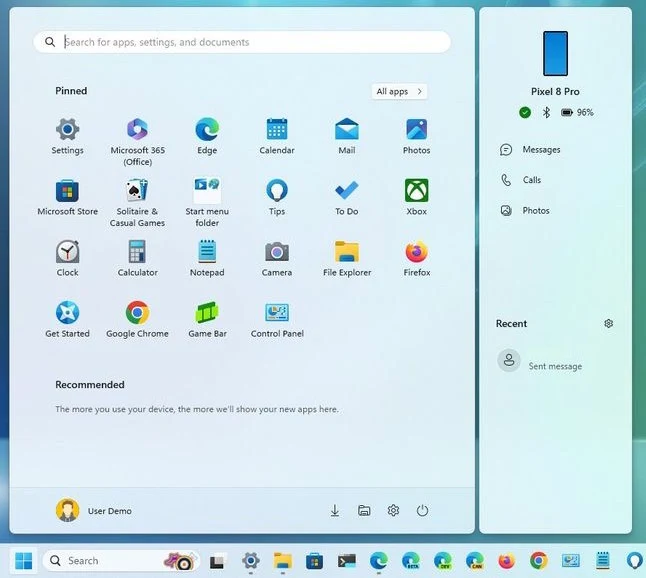
Task: Launch pinned Firefox
Action: 417,259
